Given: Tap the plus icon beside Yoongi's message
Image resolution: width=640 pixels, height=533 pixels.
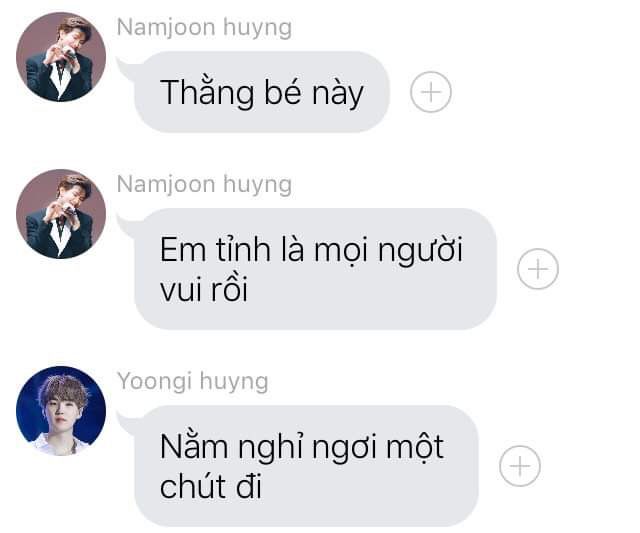Looking at the screenshot, I should pos(520,466).
